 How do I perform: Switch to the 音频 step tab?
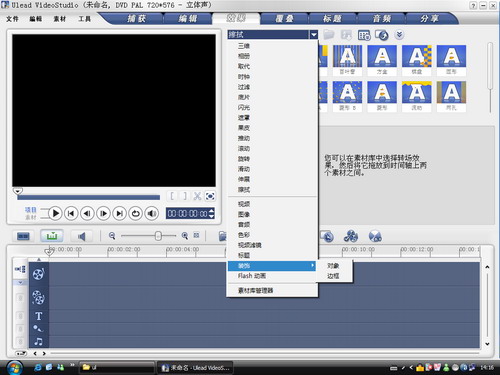[382, 18]
